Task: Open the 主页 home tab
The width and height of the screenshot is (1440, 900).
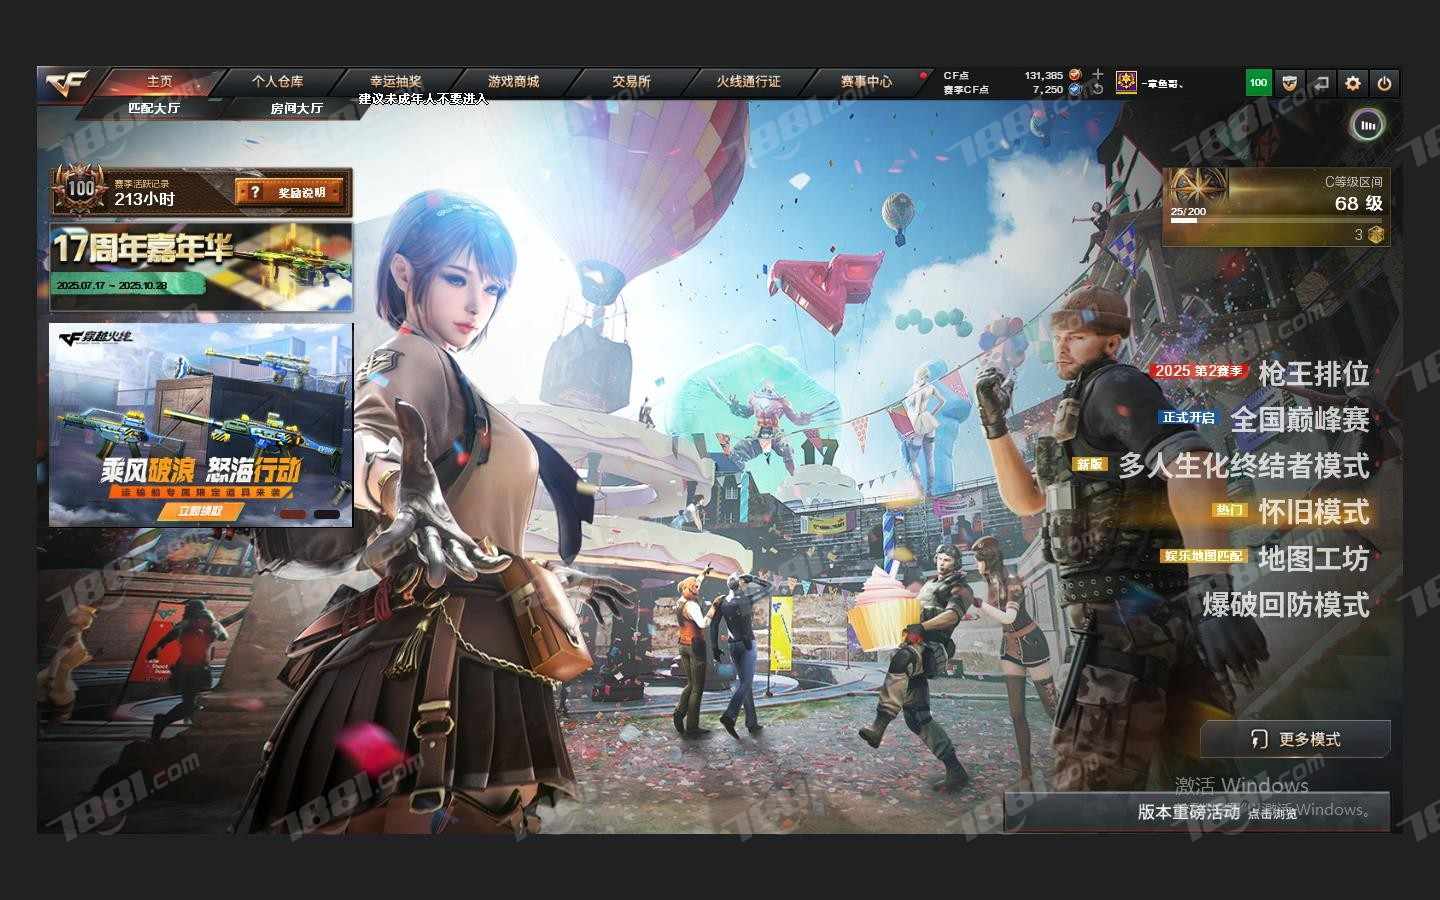Action: coord(159,82)
